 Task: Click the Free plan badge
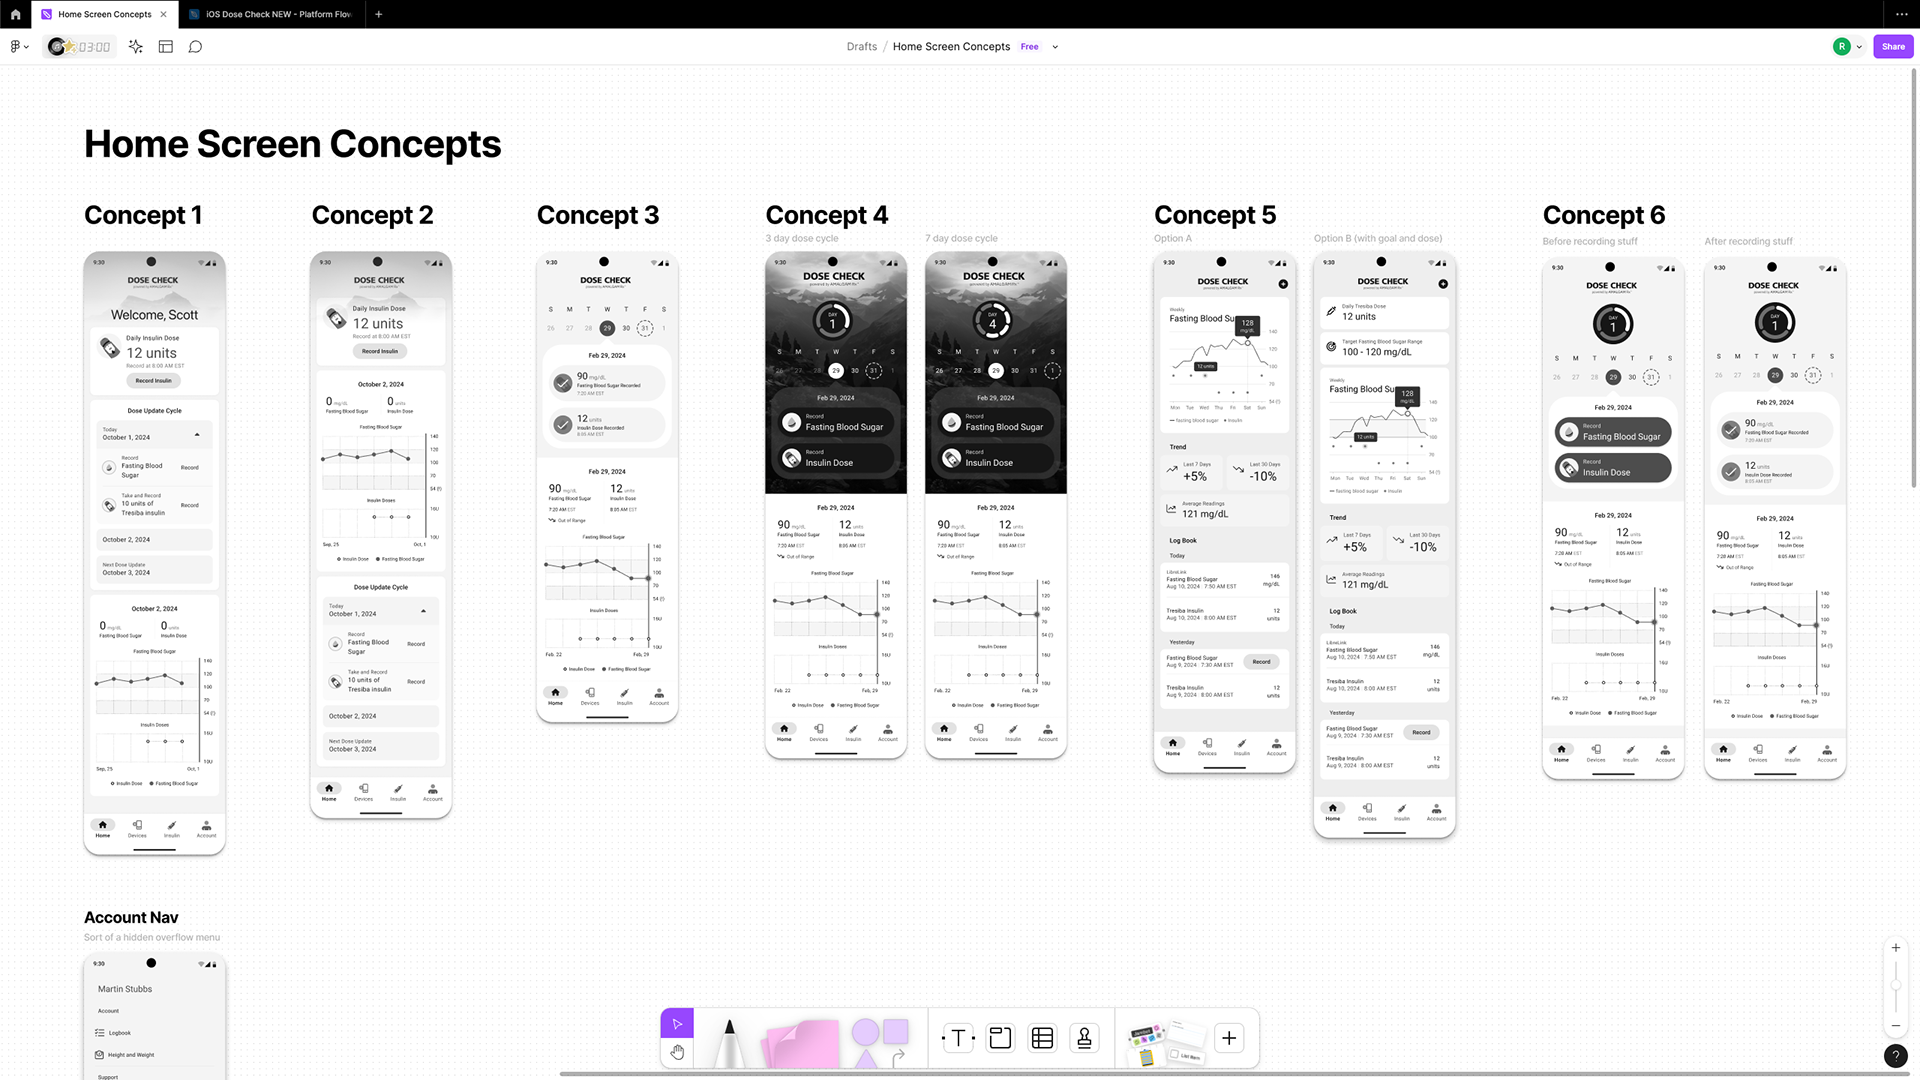[x=1029, y=46]
